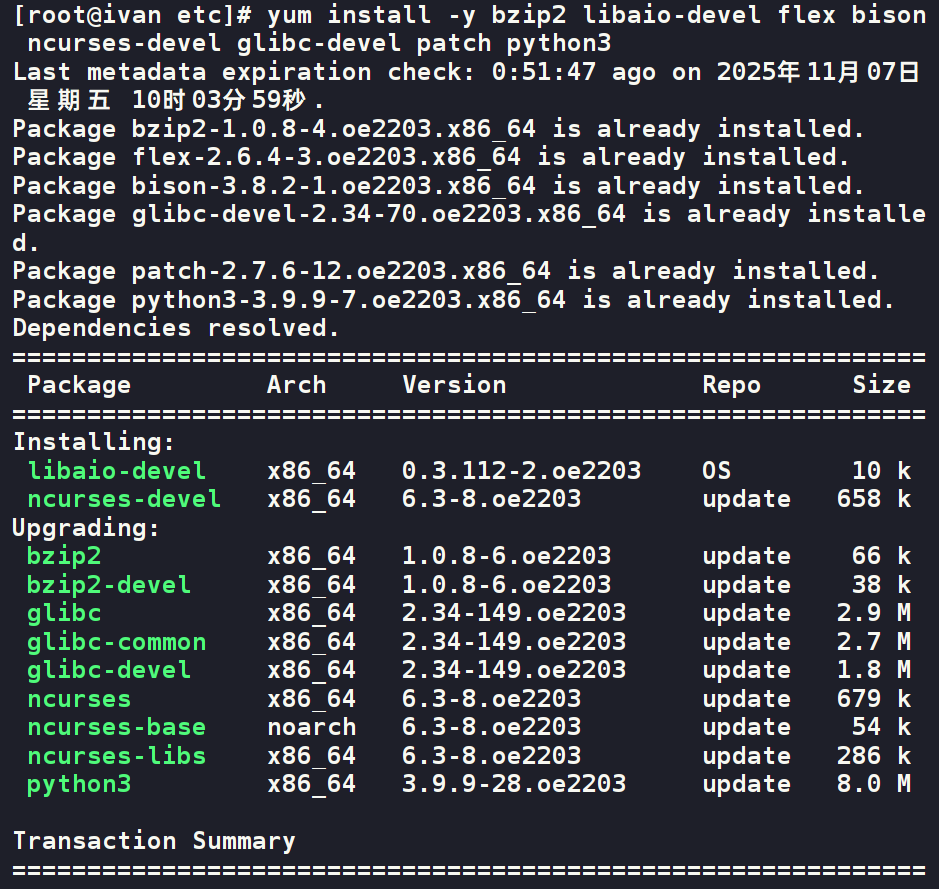Click the green python3 package name
This screenshot has height=889, width=939.
pyautogui.click(x=79, y=785)
